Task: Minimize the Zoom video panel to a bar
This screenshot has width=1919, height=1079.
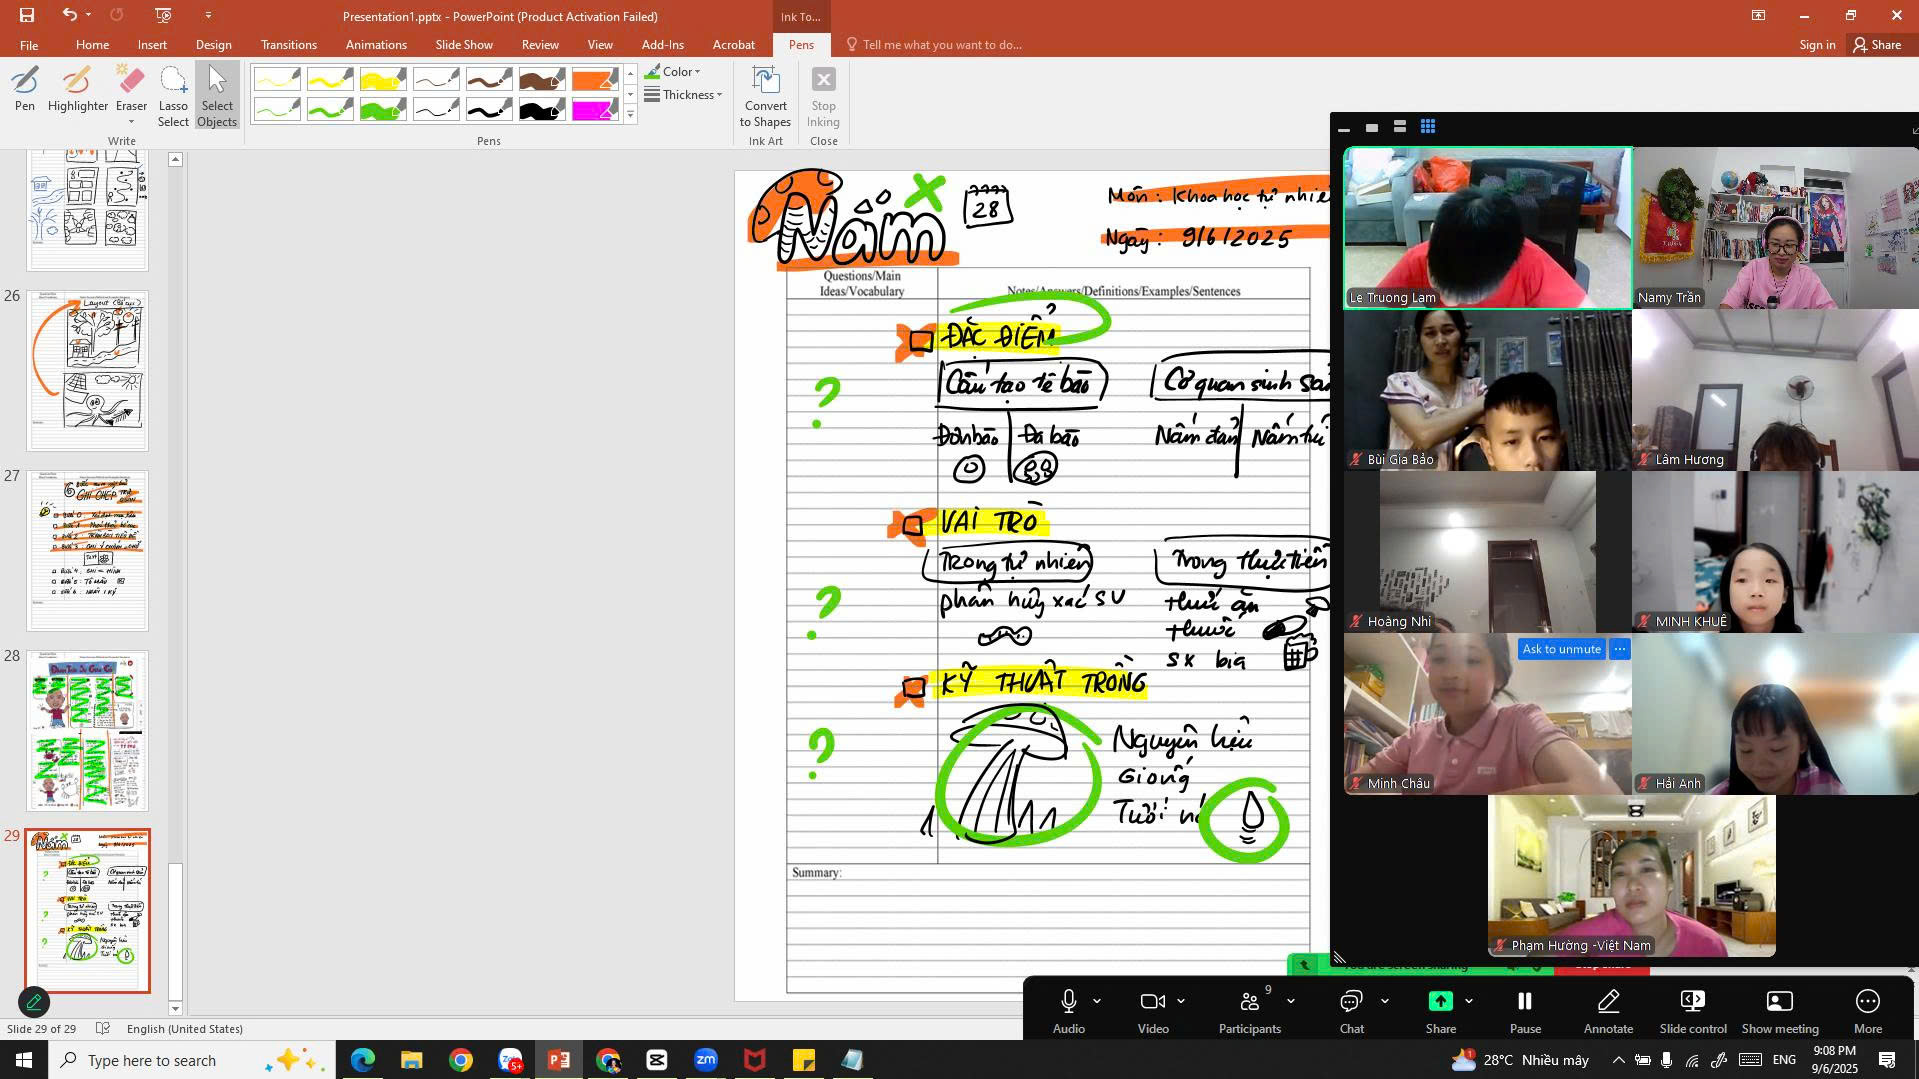Action: 1344,128
